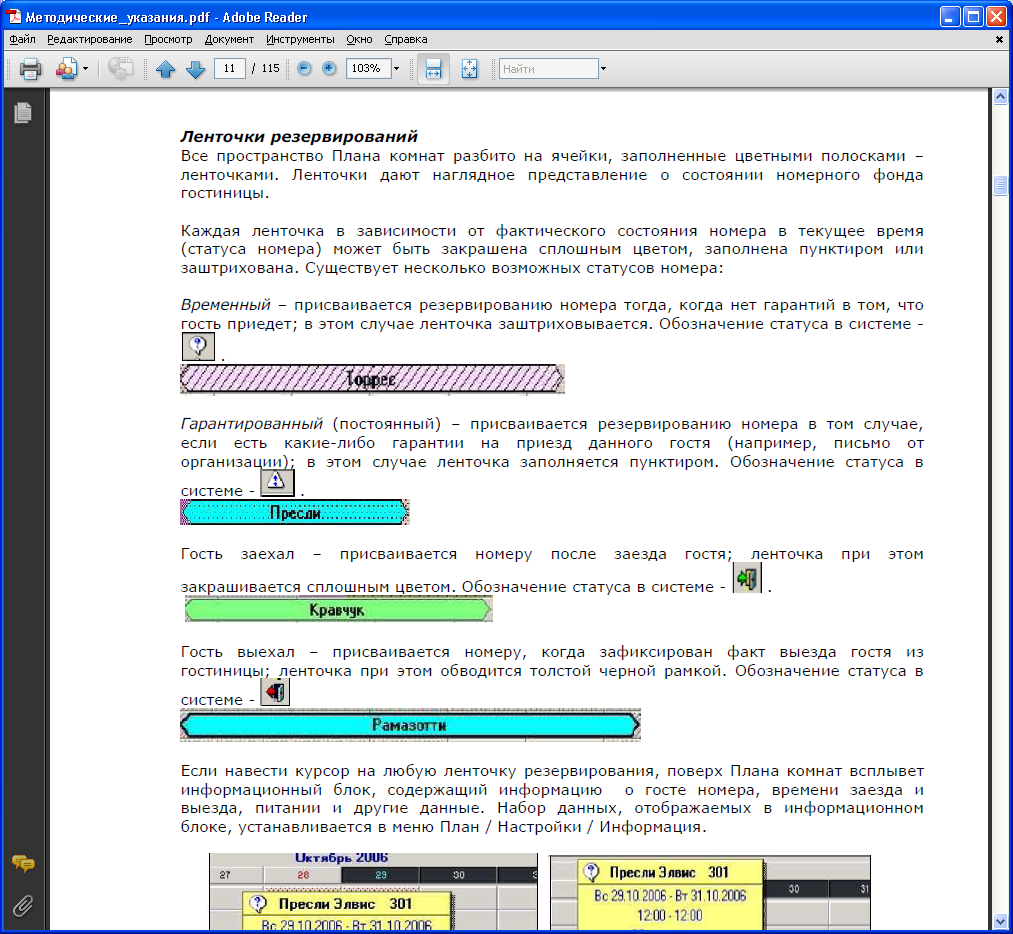Image resolution: width=1013 pixels, height=934 pixels.
Task: Open the Окно menu
Action: coord(359,39)
